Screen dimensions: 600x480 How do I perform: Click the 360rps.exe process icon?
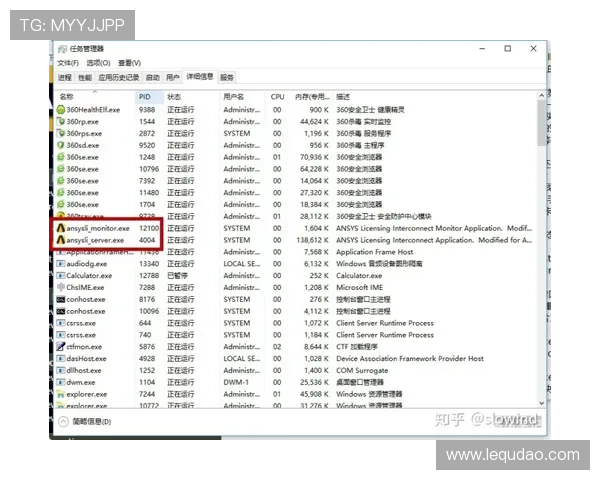60,133
